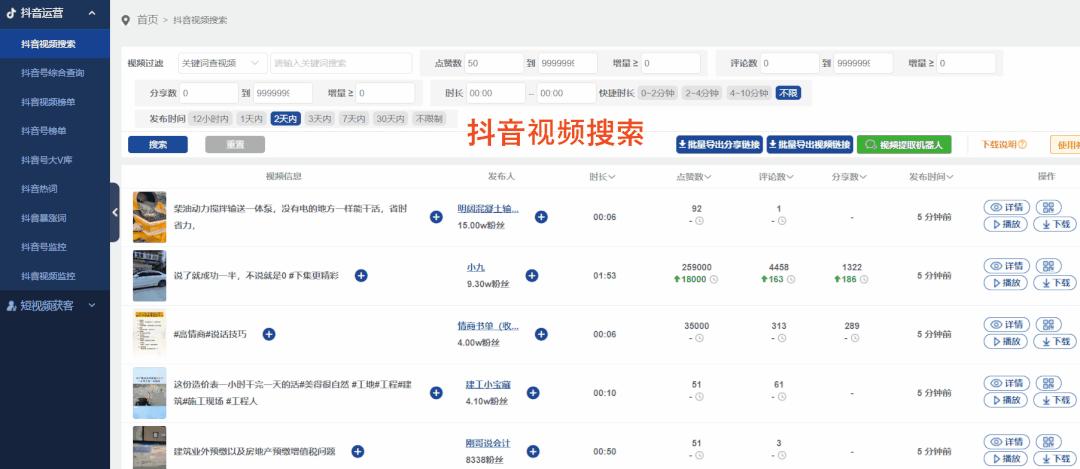The width and height of the screenshot is (1080, 469).
Task: Click the keyword search input field
Action: coord(341,63)
